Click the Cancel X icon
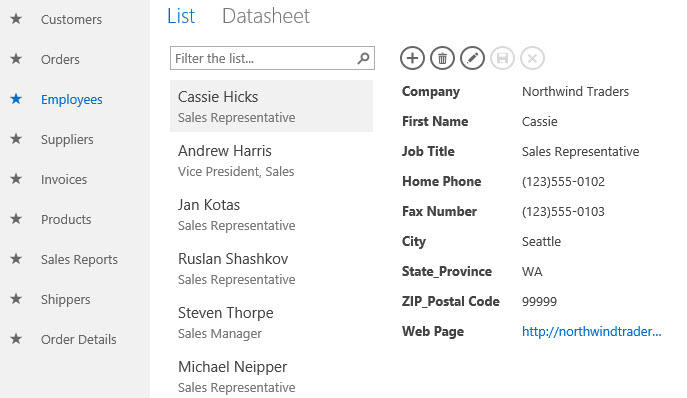The width and height of the screenshot is (687, 398). click(532, 58)
